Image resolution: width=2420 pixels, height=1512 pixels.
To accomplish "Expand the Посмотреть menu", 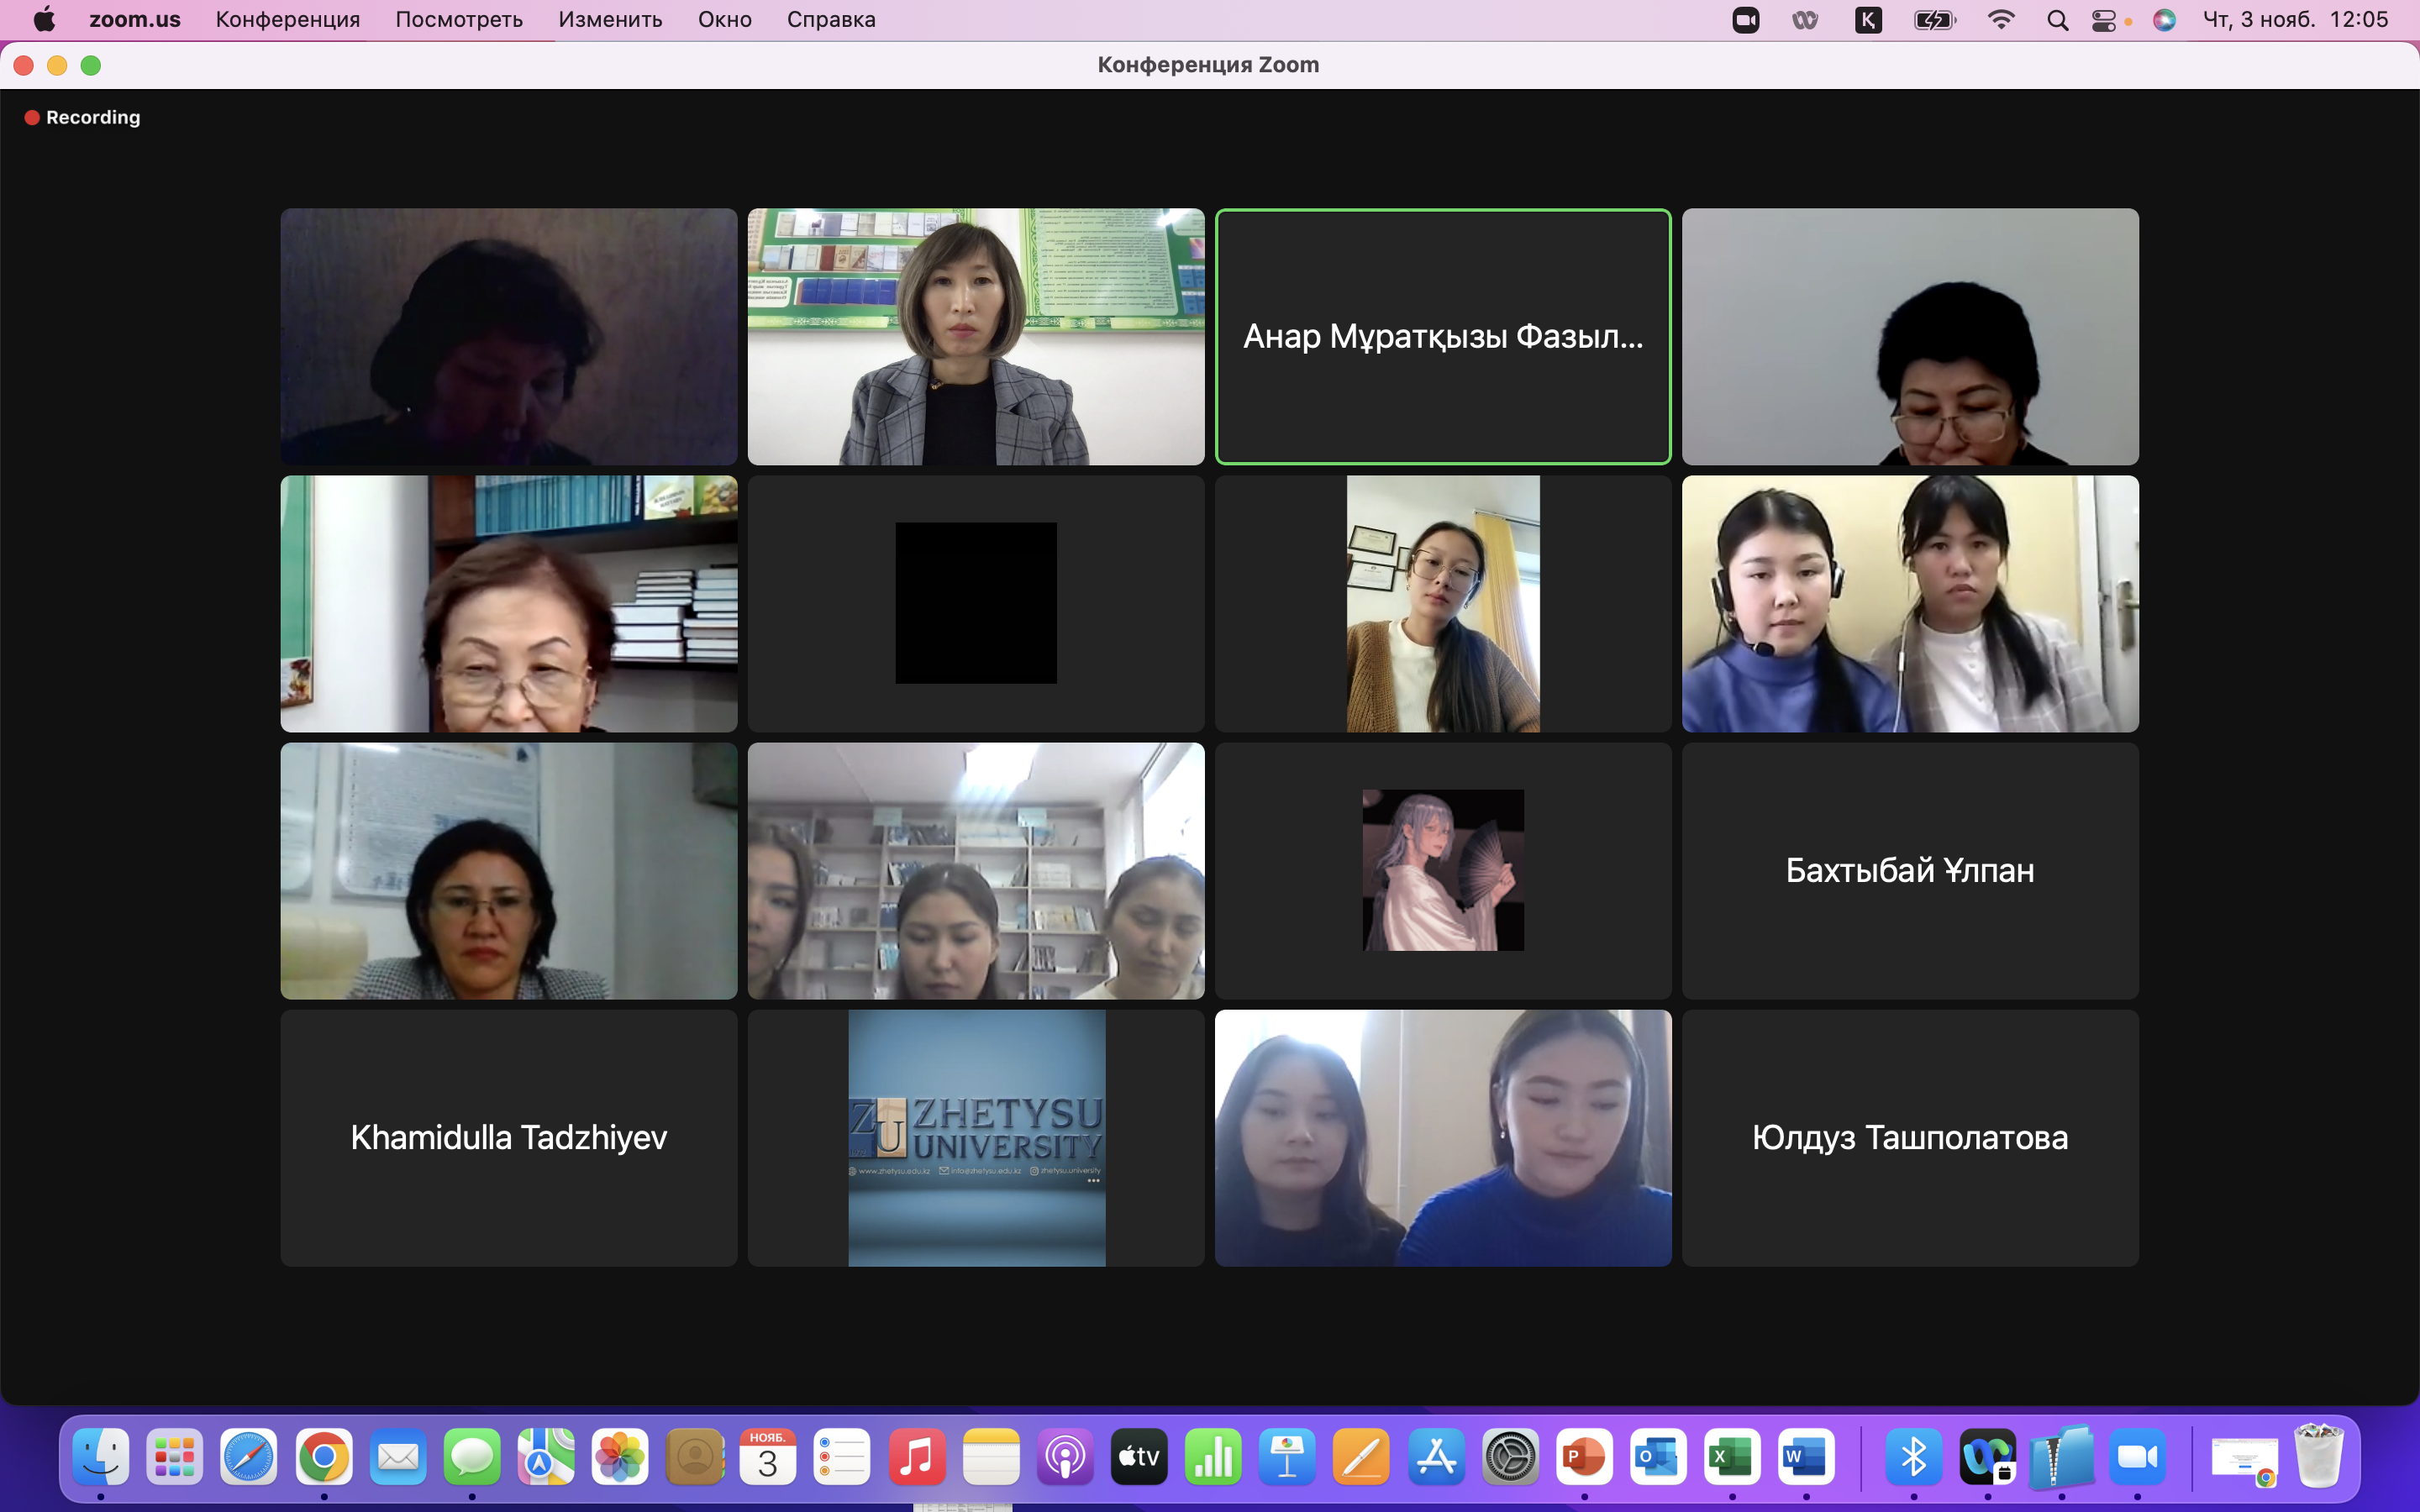I will point(459,20).
